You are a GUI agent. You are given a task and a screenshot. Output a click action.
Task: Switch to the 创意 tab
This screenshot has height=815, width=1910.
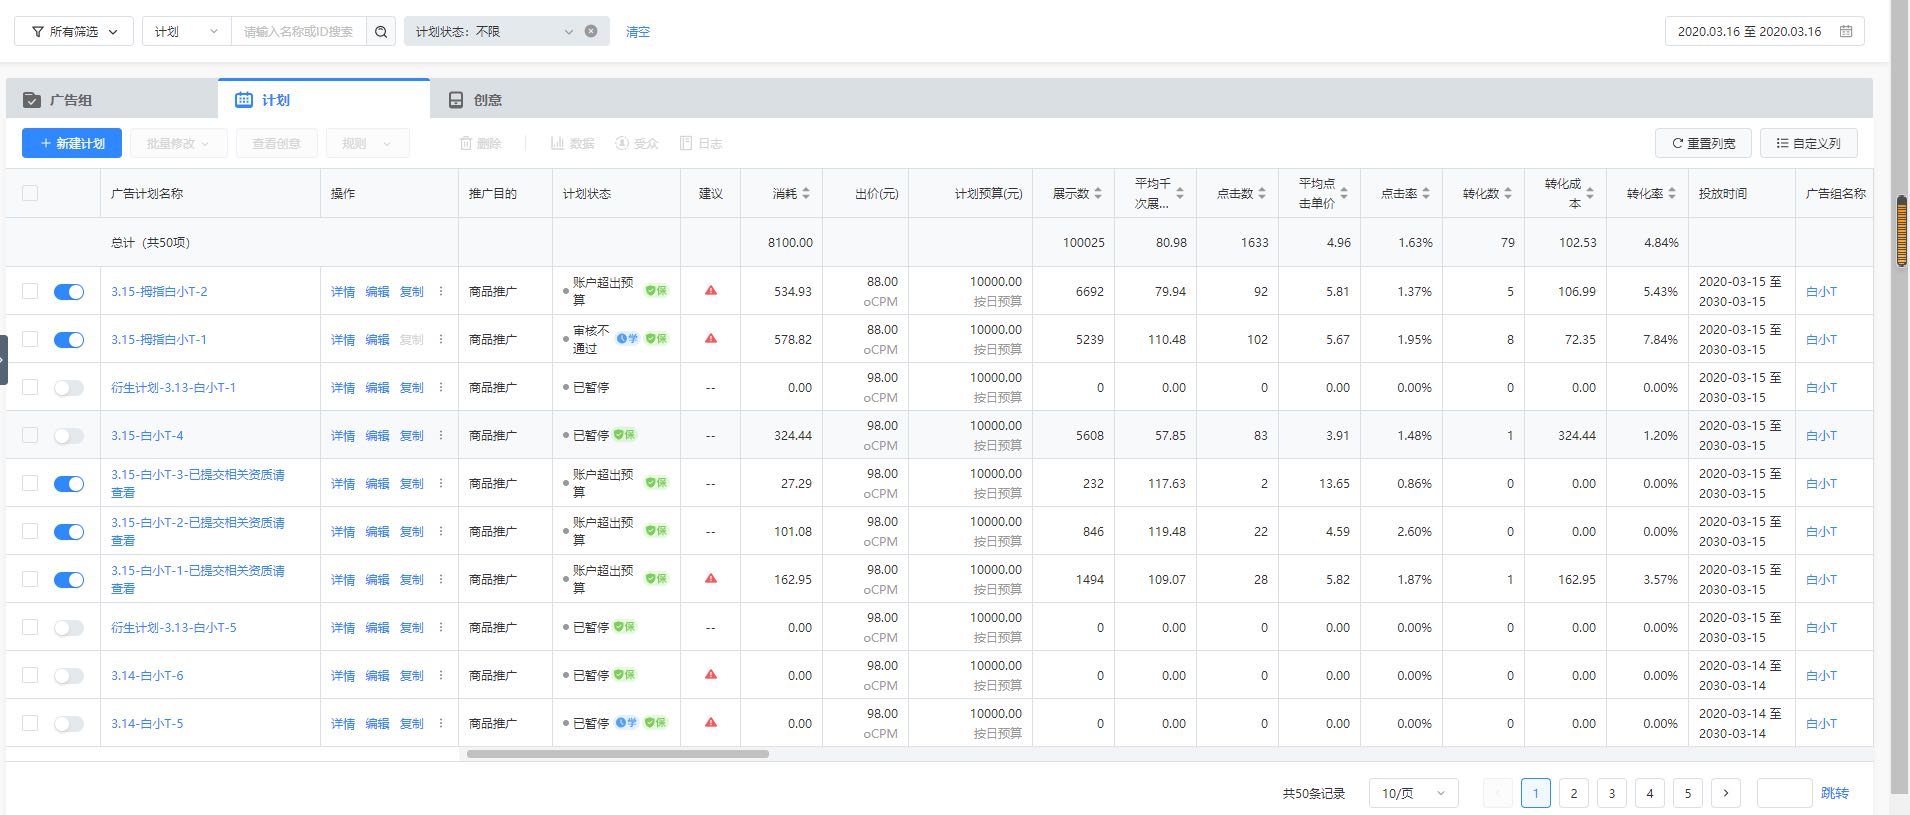[x=487, y=100]
